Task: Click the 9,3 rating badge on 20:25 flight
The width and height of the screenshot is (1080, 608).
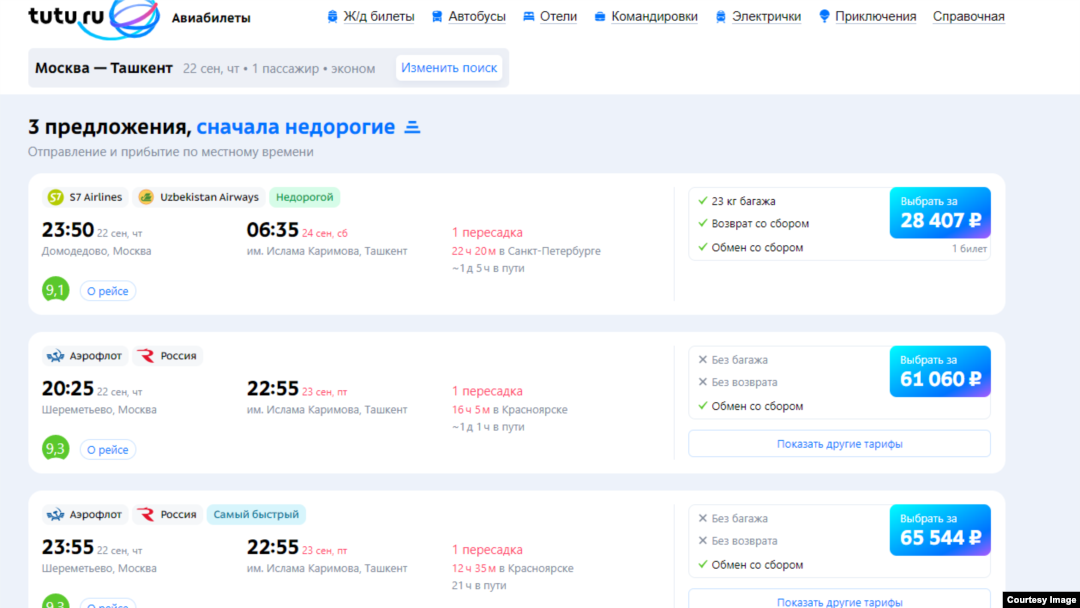Action: 55,448
